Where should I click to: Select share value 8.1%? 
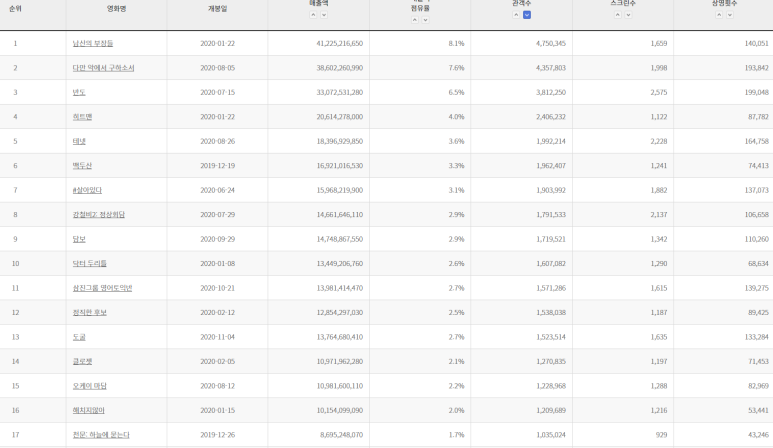456,43
